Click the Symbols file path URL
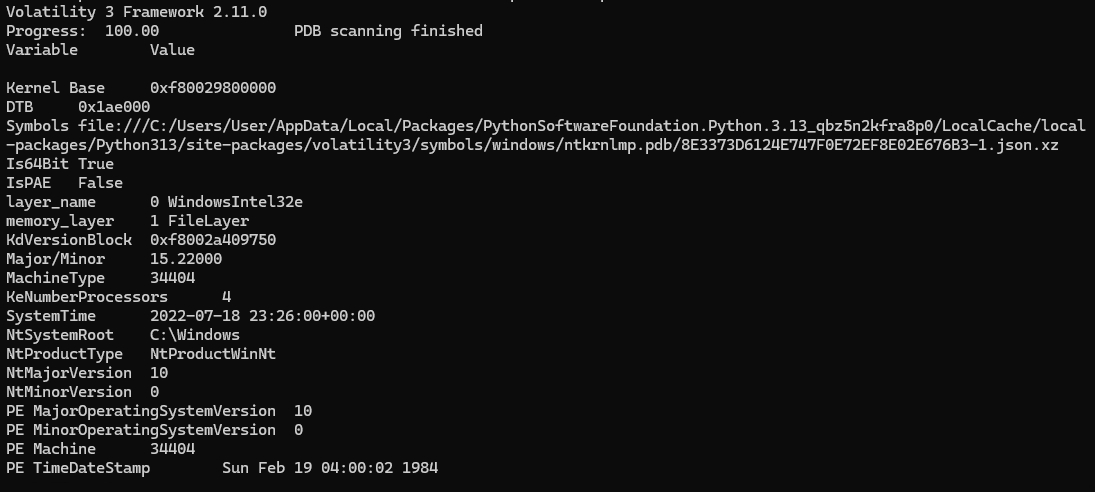Image resolution: width=1095 pixels, height=492 pixels. pos(545,135)
